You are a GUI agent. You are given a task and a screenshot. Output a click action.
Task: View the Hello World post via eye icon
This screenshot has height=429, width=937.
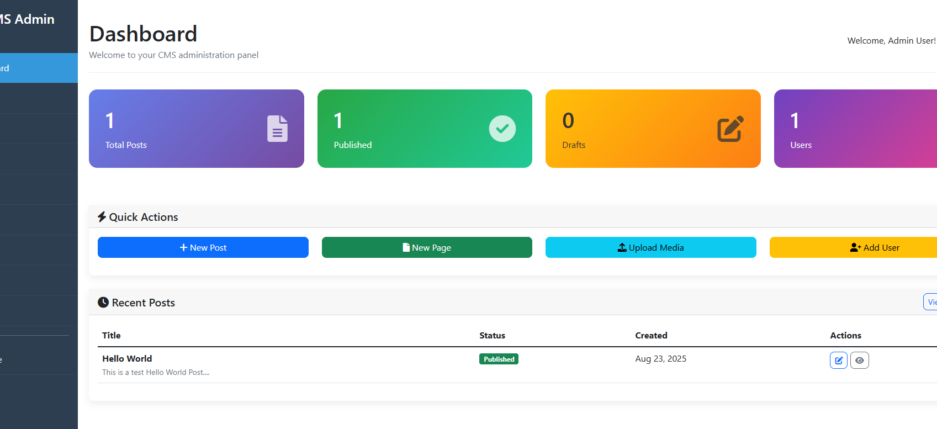click(x=860, y=360)
